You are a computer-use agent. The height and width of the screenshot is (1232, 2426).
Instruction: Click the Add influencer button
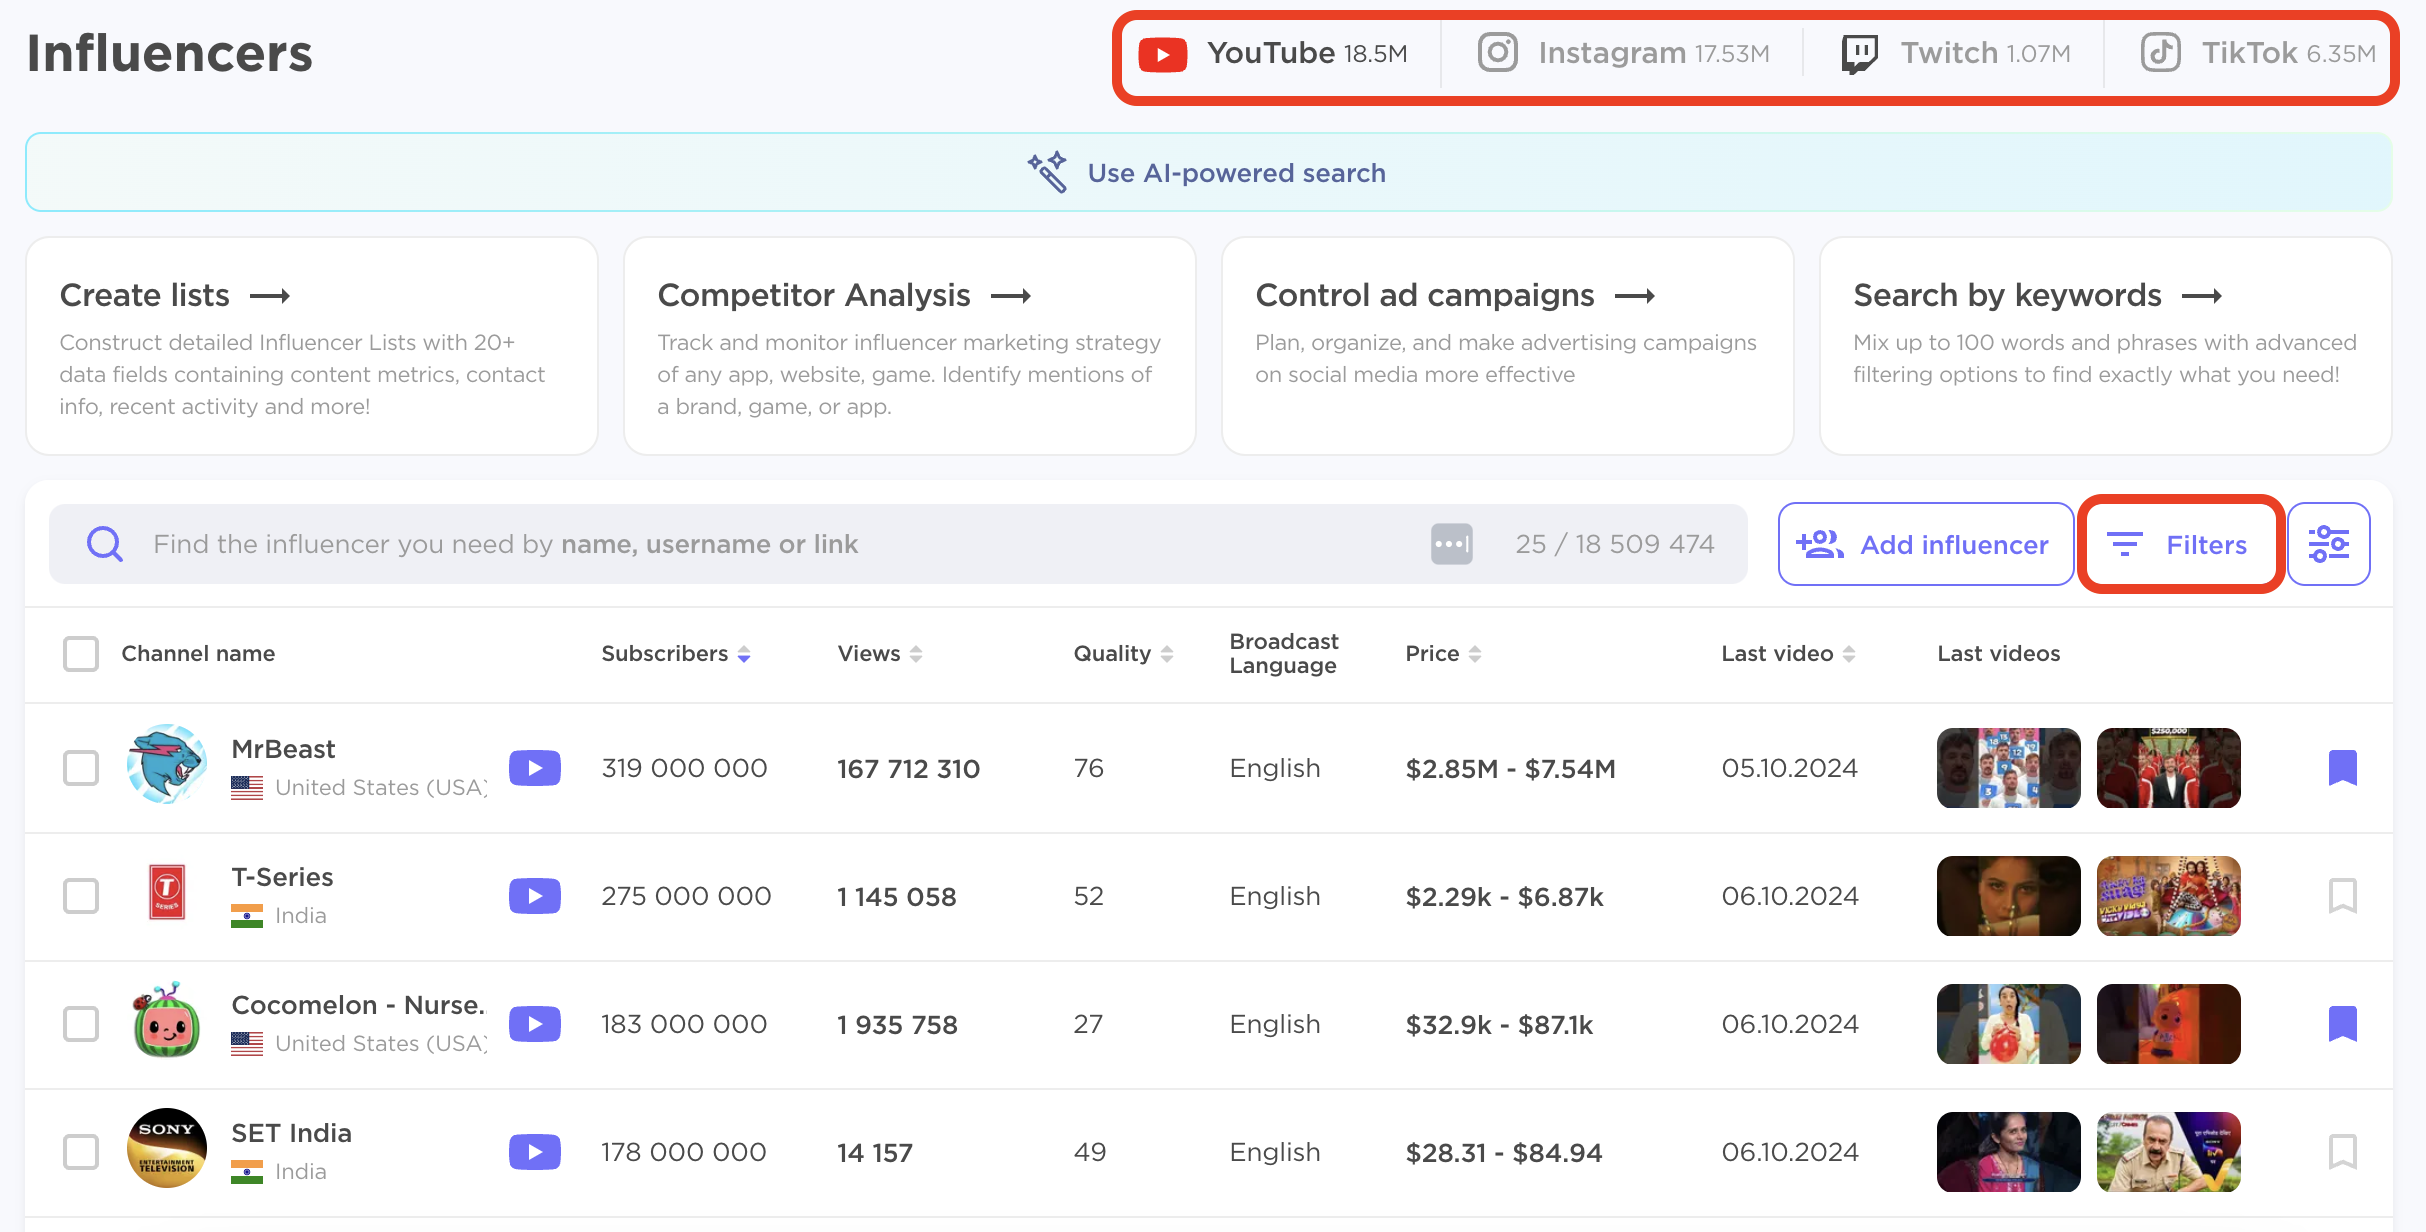click(1924, 544)
